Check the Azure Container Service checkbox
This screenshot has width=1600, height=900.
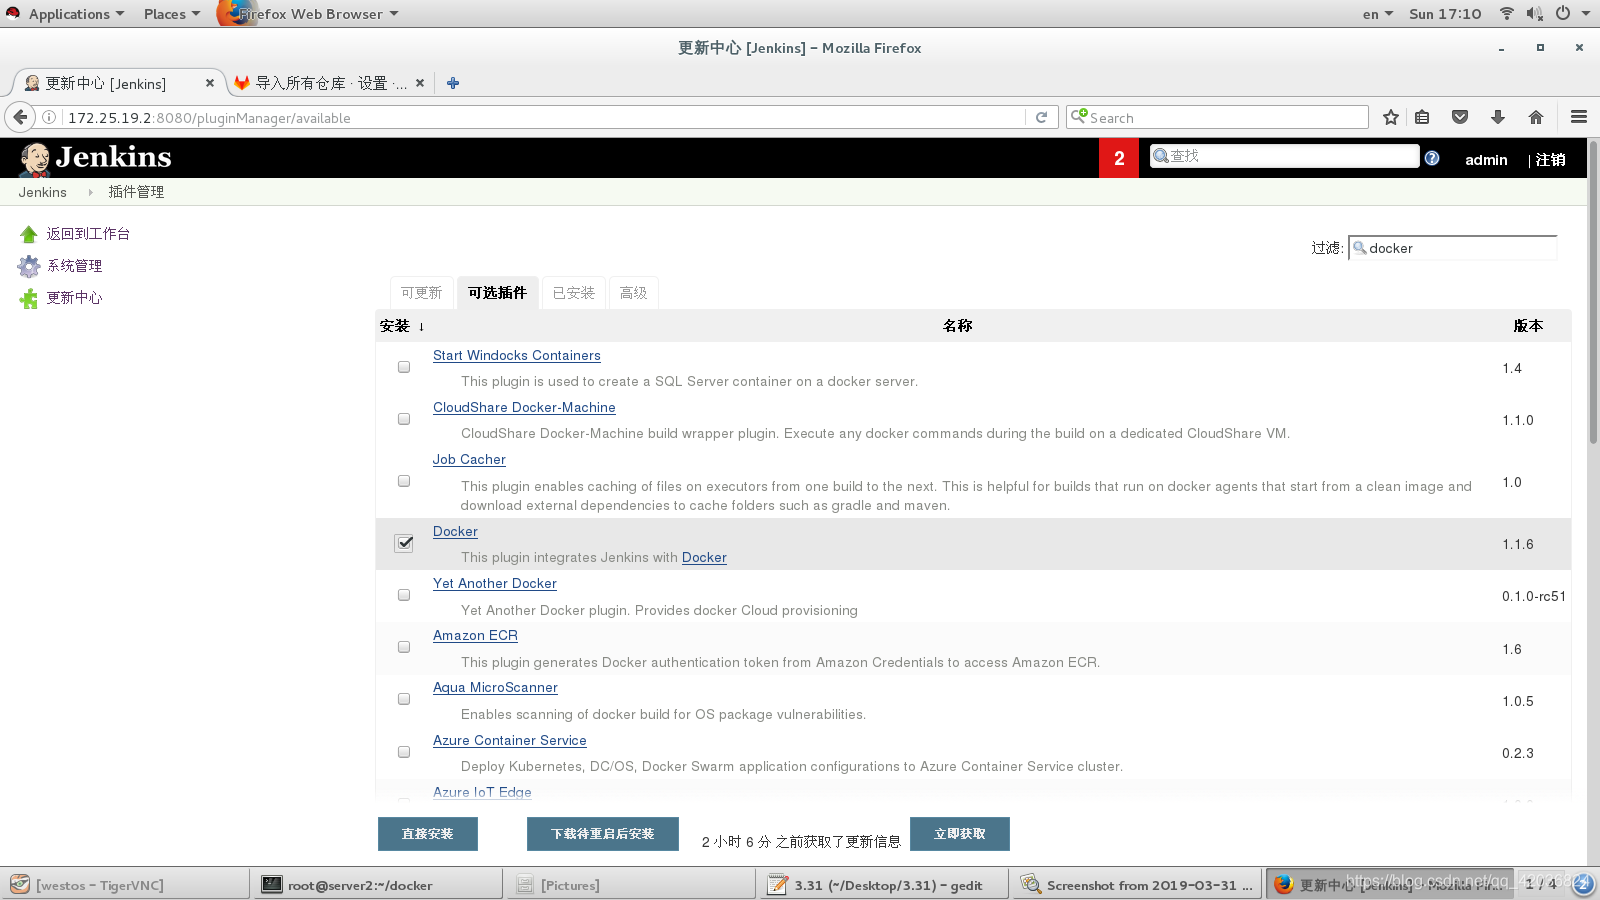[404, 752]
